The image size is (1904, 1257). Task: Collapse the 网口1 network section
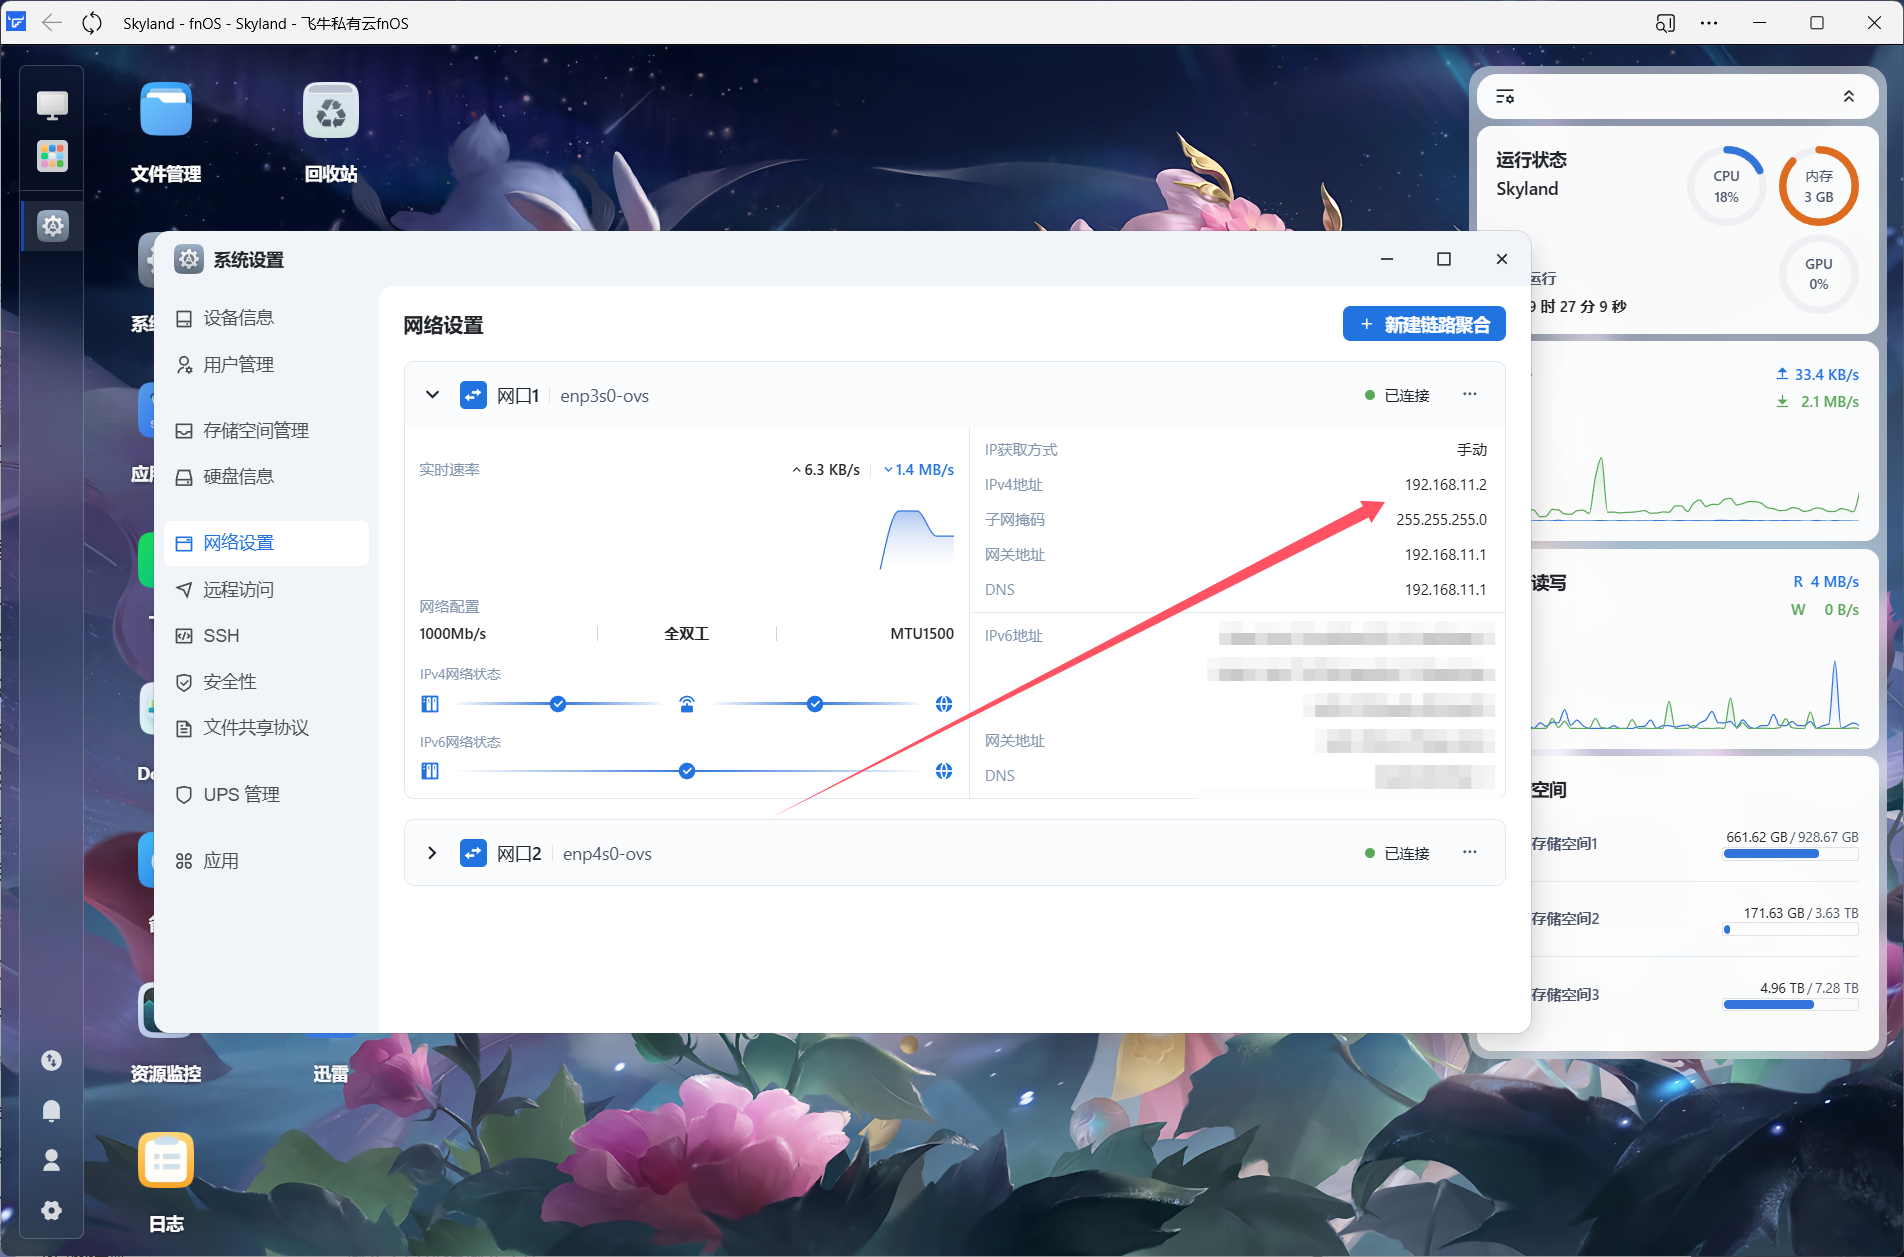(x=432, y=395)
